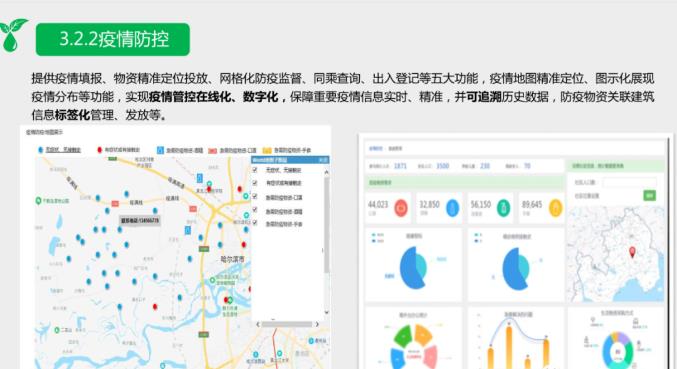The height and width of the screenshot is (369, 677).
Task: Click the green round icon on 56,150 card
Action: pyautogui.click(x=503, y=208)
